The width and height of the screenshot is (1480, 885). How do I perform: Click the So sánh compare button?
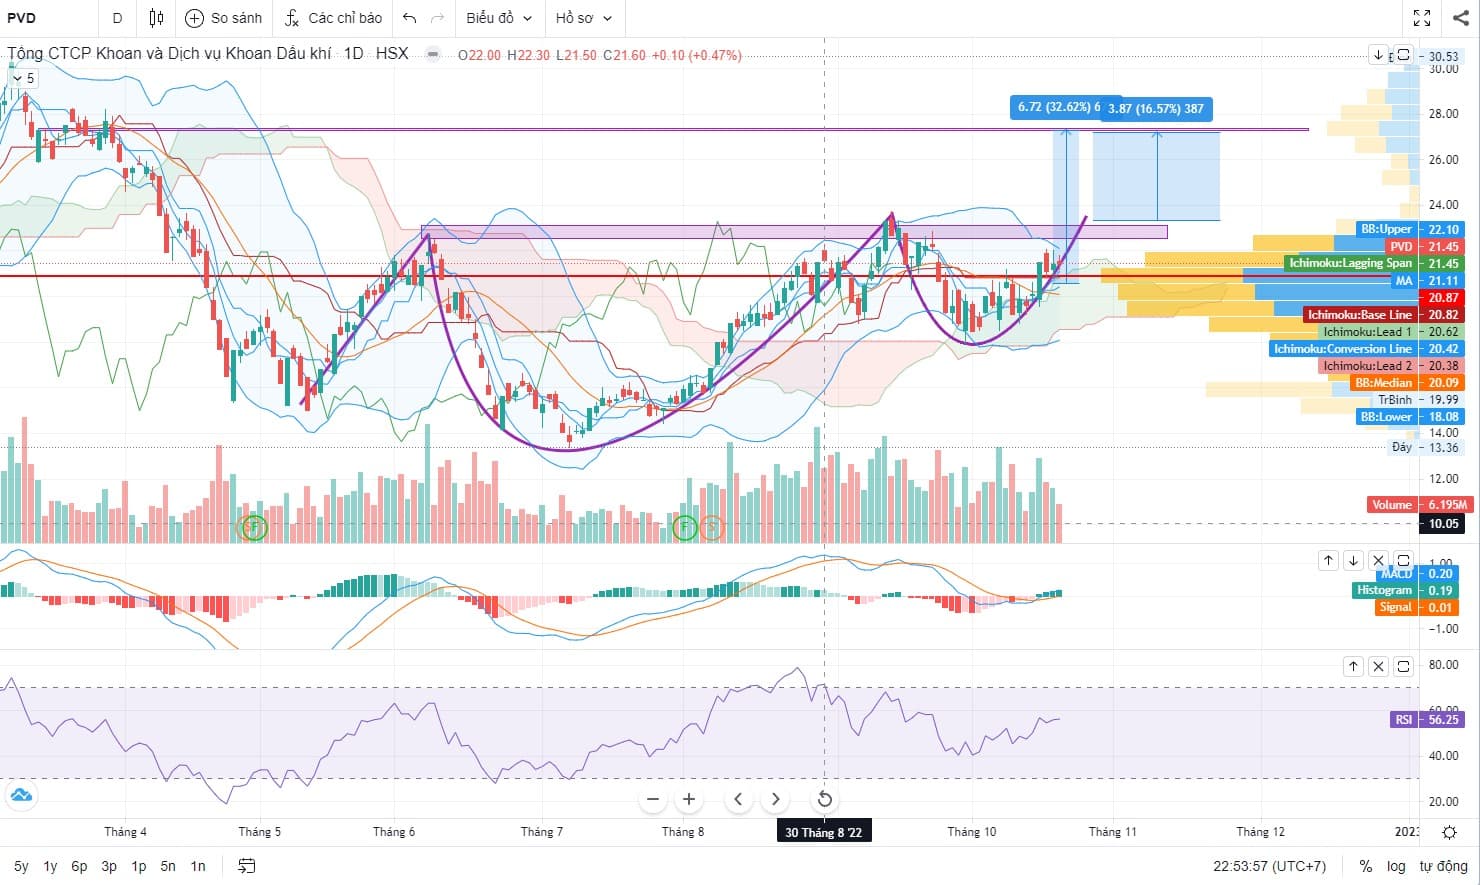point(224,18)
